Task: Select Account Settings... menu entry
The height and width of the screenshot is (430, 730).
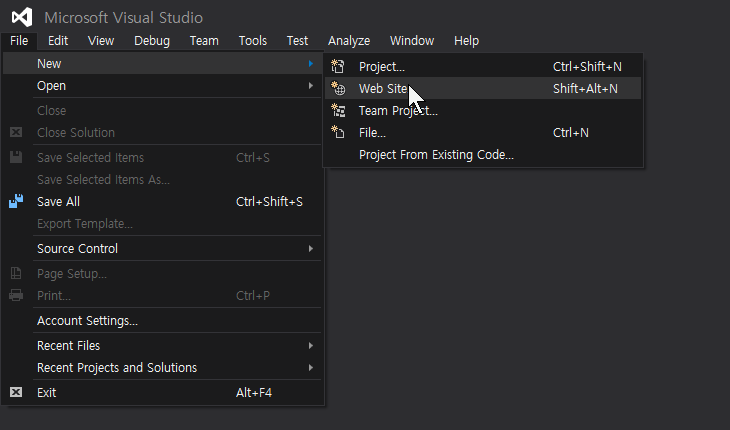Action: [x=162, y=321]
